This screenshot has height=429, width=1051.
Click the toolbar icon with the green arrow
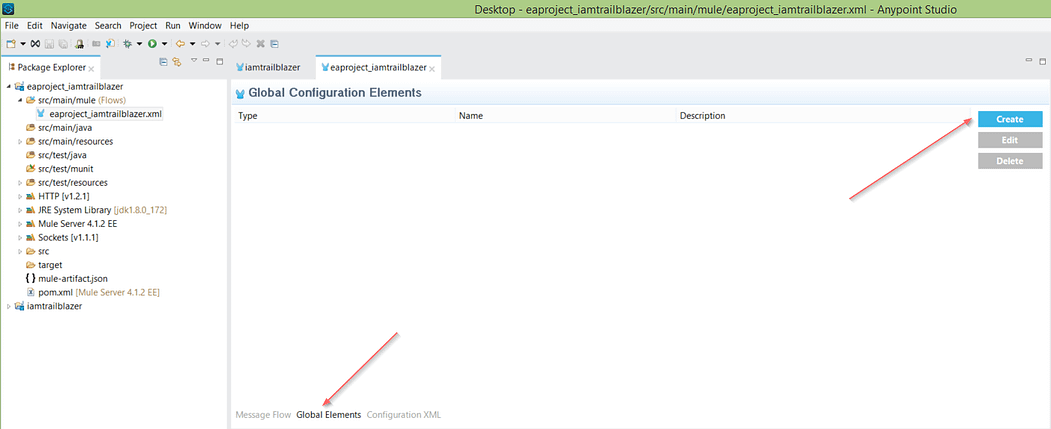click(x=79, y=44)
